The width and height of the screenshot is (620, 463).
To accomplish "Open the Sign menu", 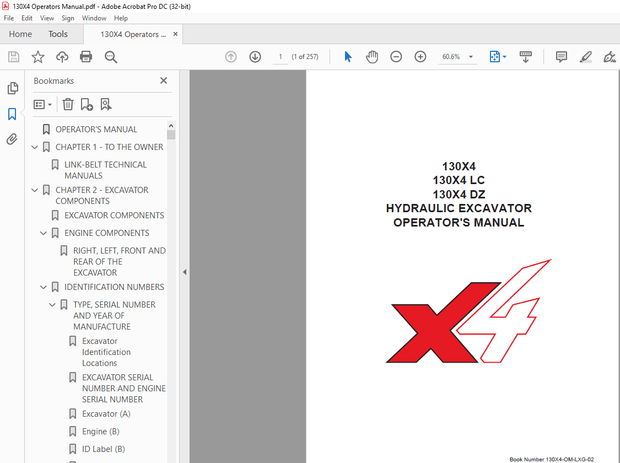I will click(68, 18).
